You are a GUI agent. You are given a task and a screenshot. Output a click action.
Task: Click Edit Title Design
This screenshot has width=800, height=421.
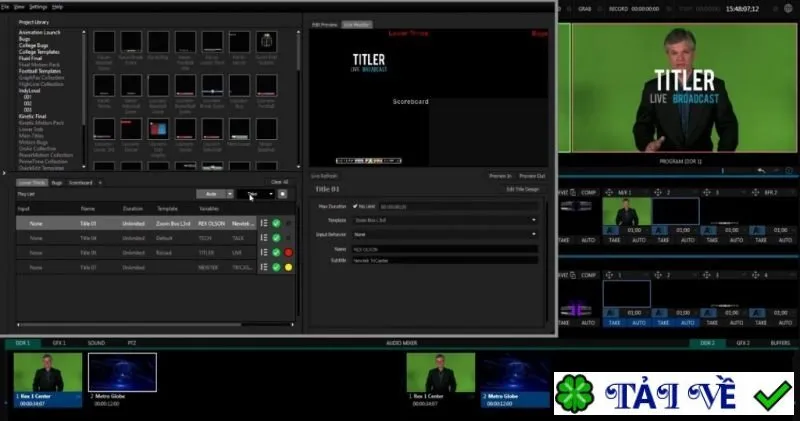click(522, 189)
